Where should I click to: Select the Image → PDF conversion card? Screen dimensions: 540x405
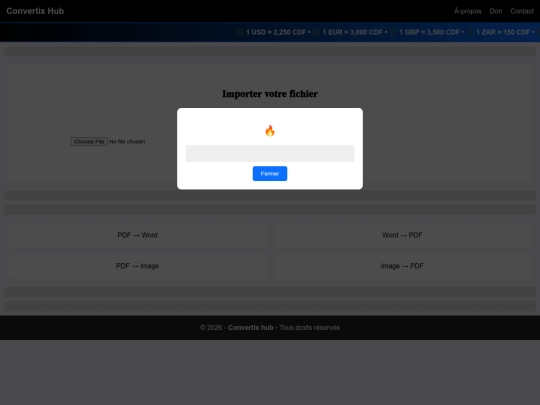(x=402, y=266)
